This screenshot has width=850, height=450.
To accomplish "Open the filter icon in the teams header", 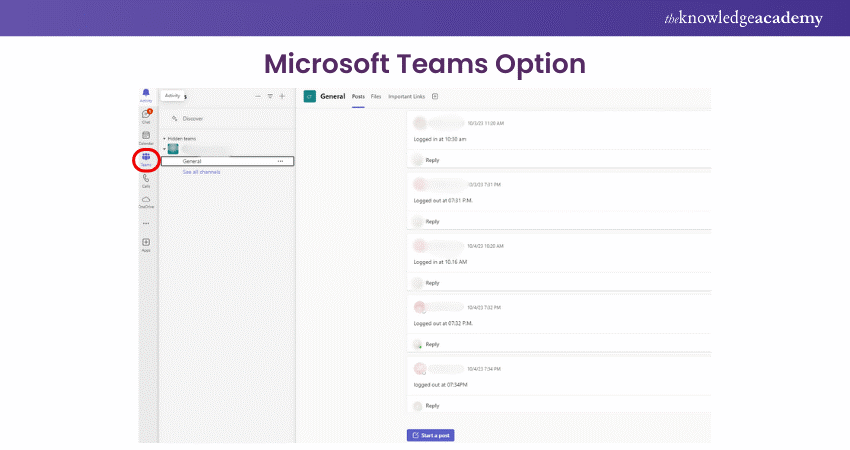I will point(270,96).
